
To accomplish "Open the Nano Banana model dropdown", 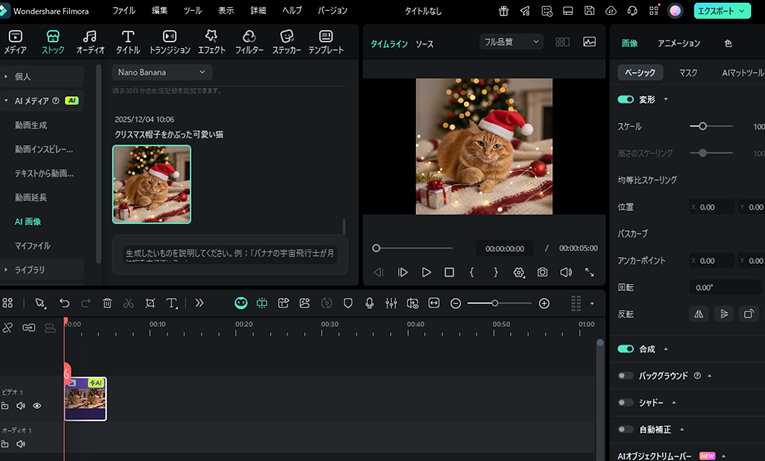I will click(162, 72).
